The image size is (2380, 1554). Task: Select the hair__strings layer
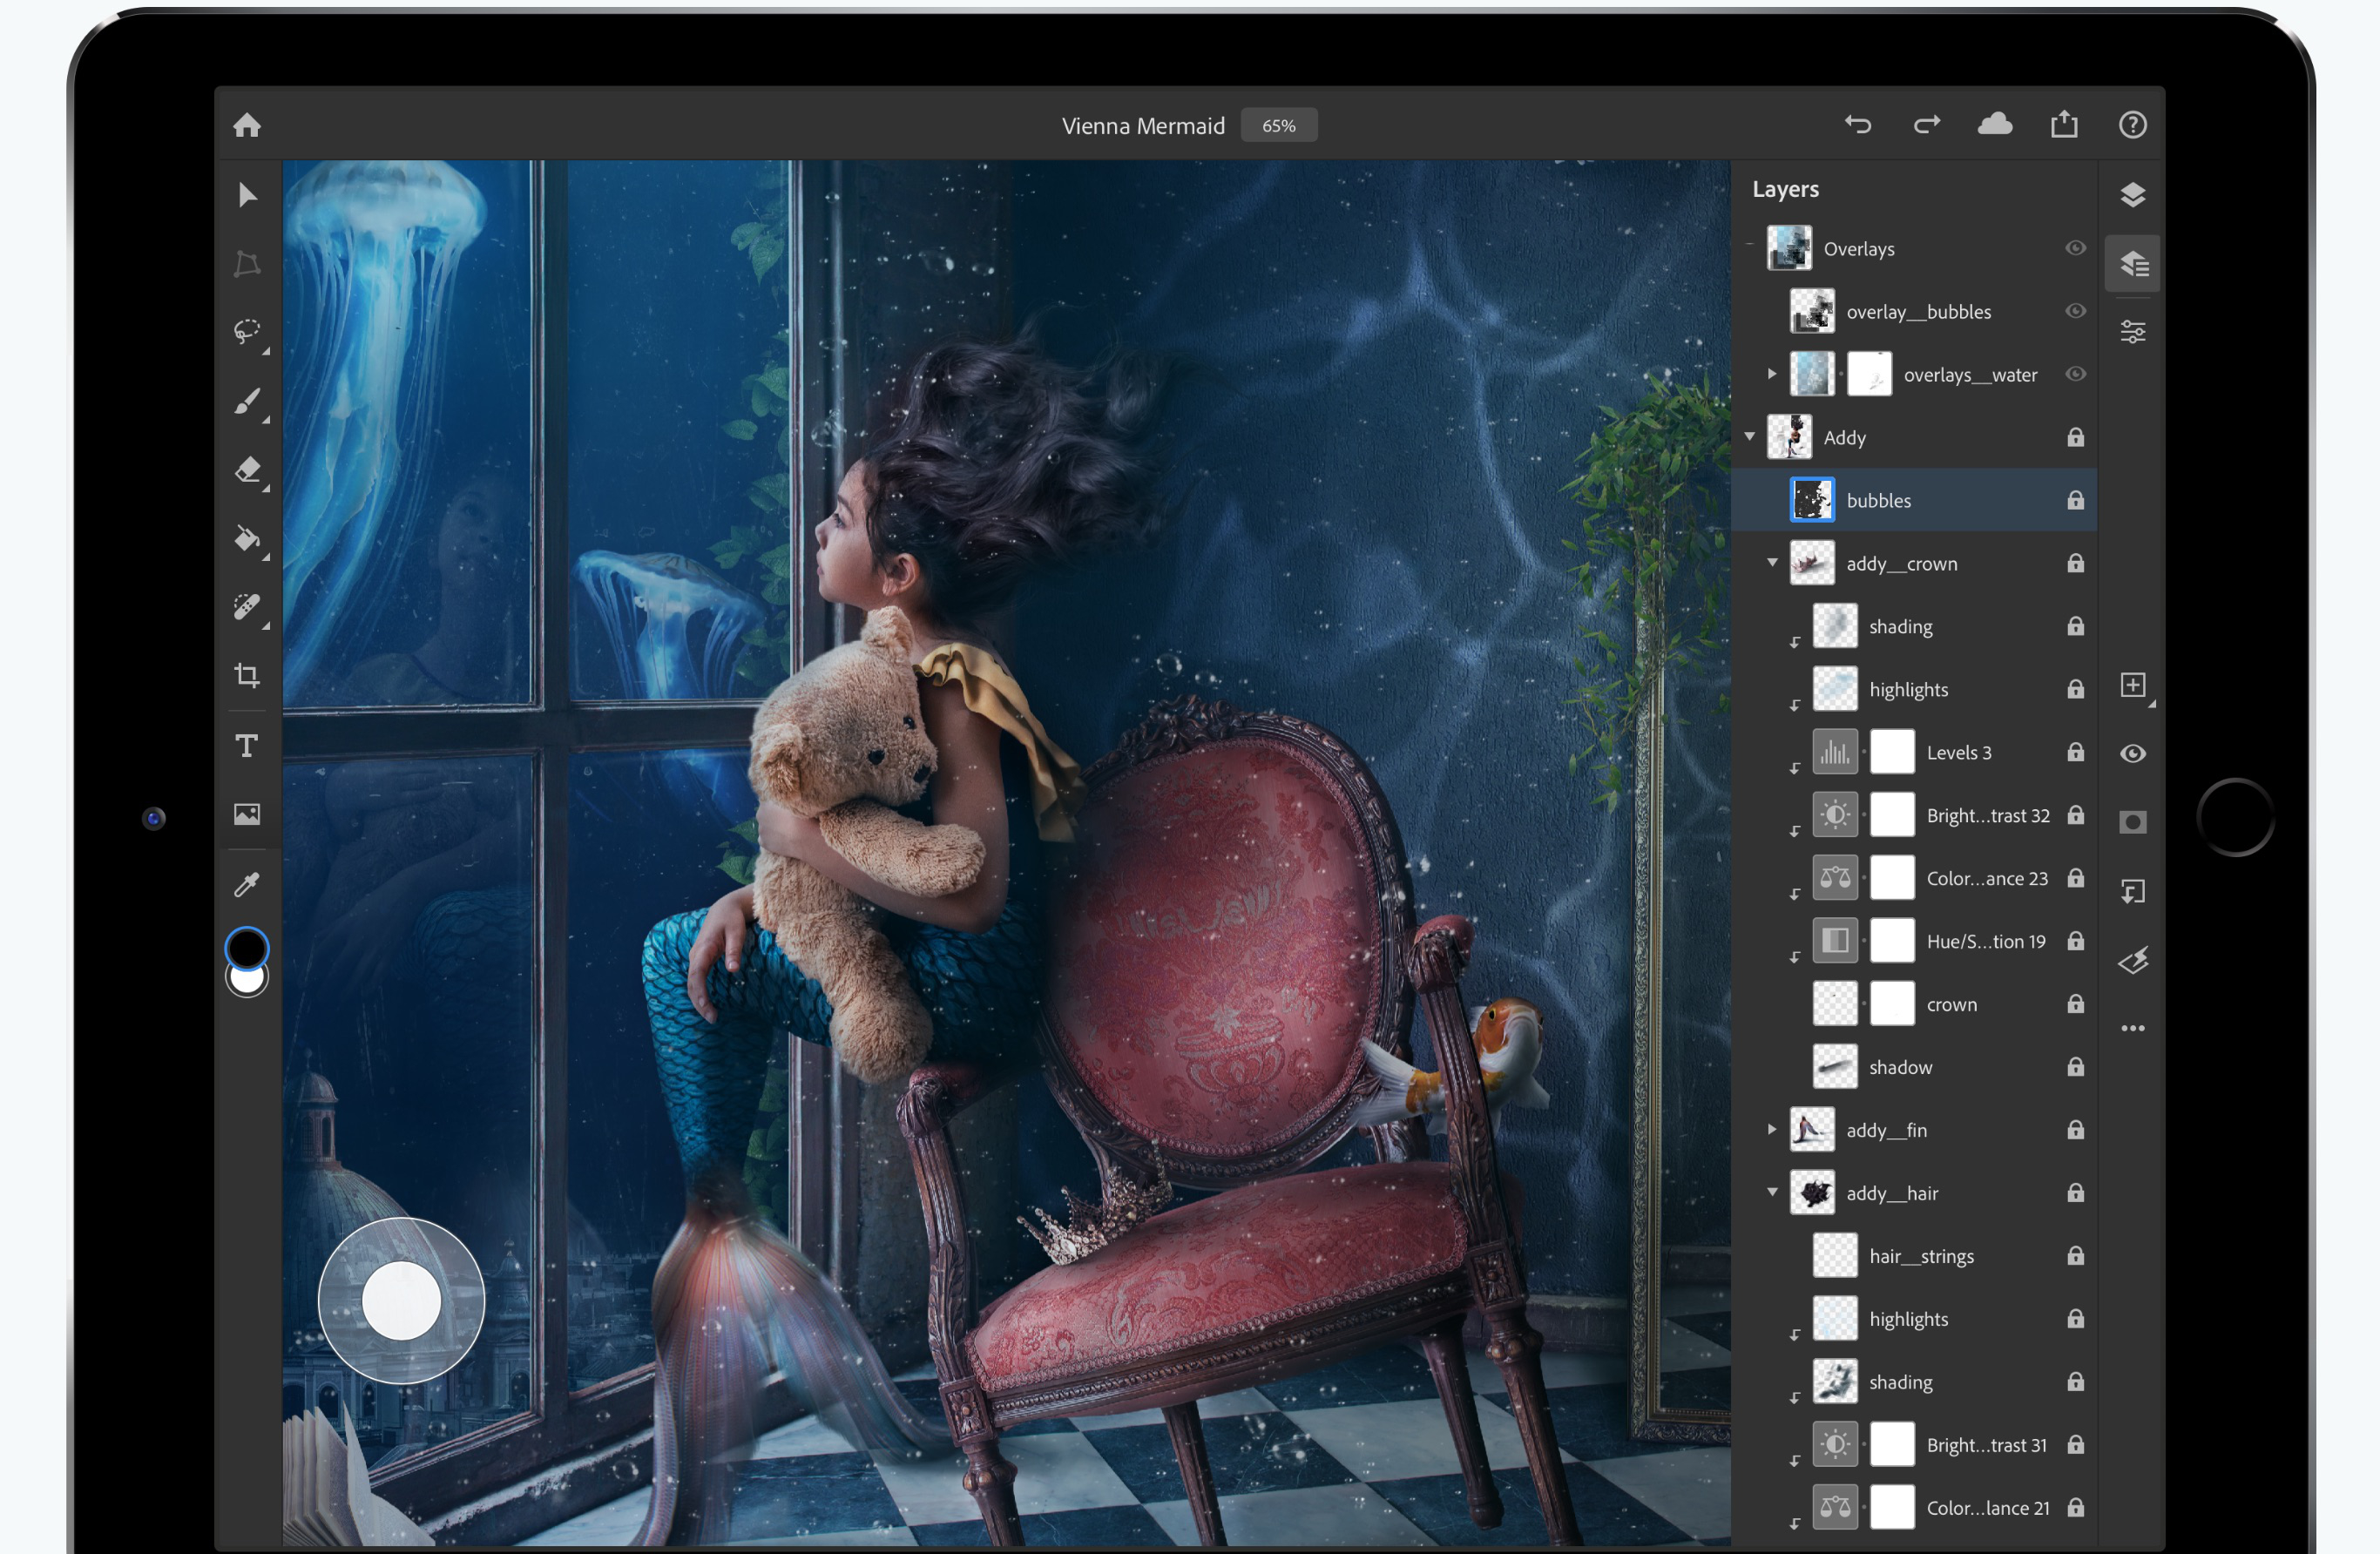tap(1920, 1256)
